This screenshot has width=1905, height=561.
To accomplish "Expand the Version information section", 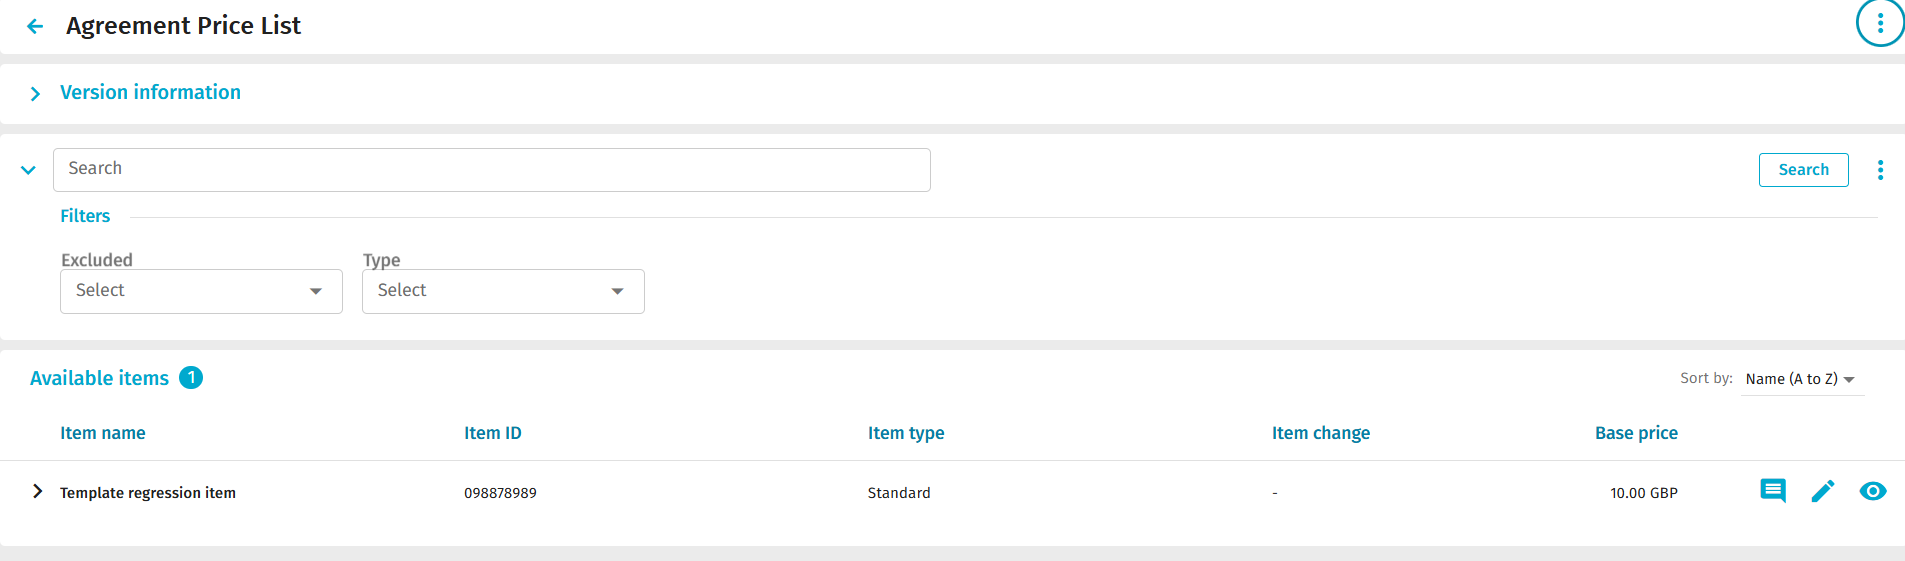I will pyautogui.click(x=36, y=93).
